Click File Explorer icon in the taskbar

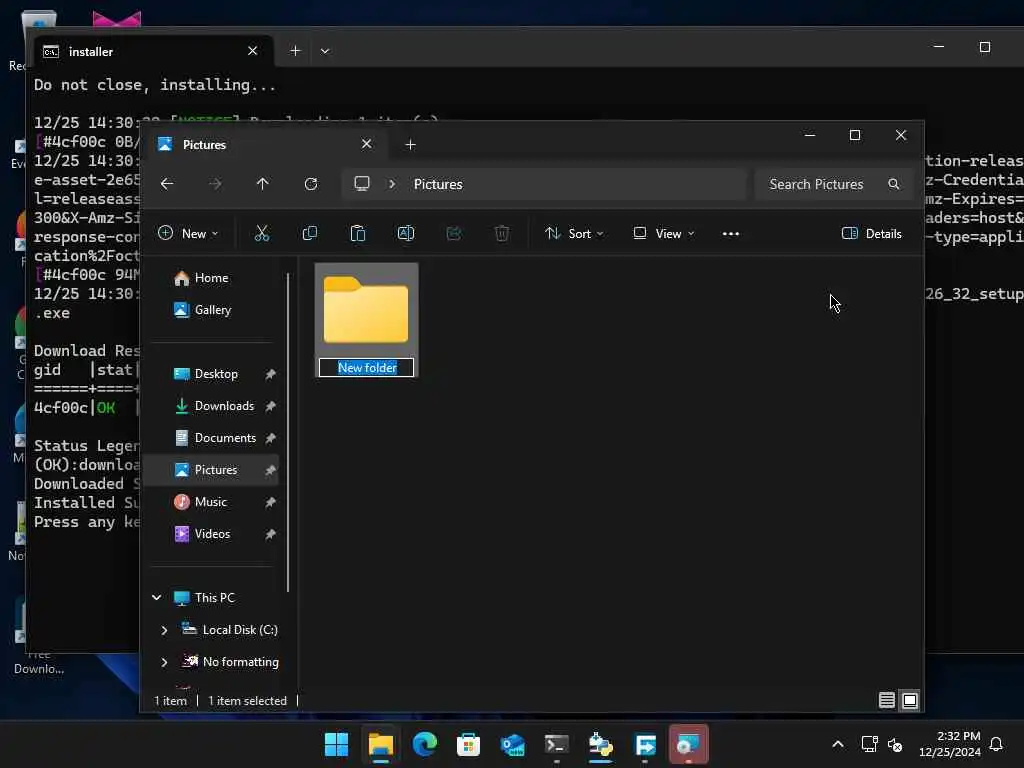click(381, 744)
